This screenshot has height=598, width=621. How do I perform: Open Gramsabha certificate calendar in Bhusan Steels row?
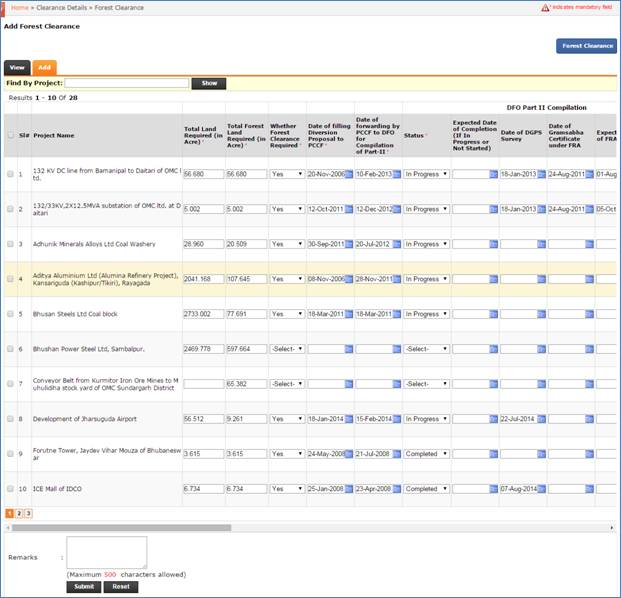click(x=589, y=314)
